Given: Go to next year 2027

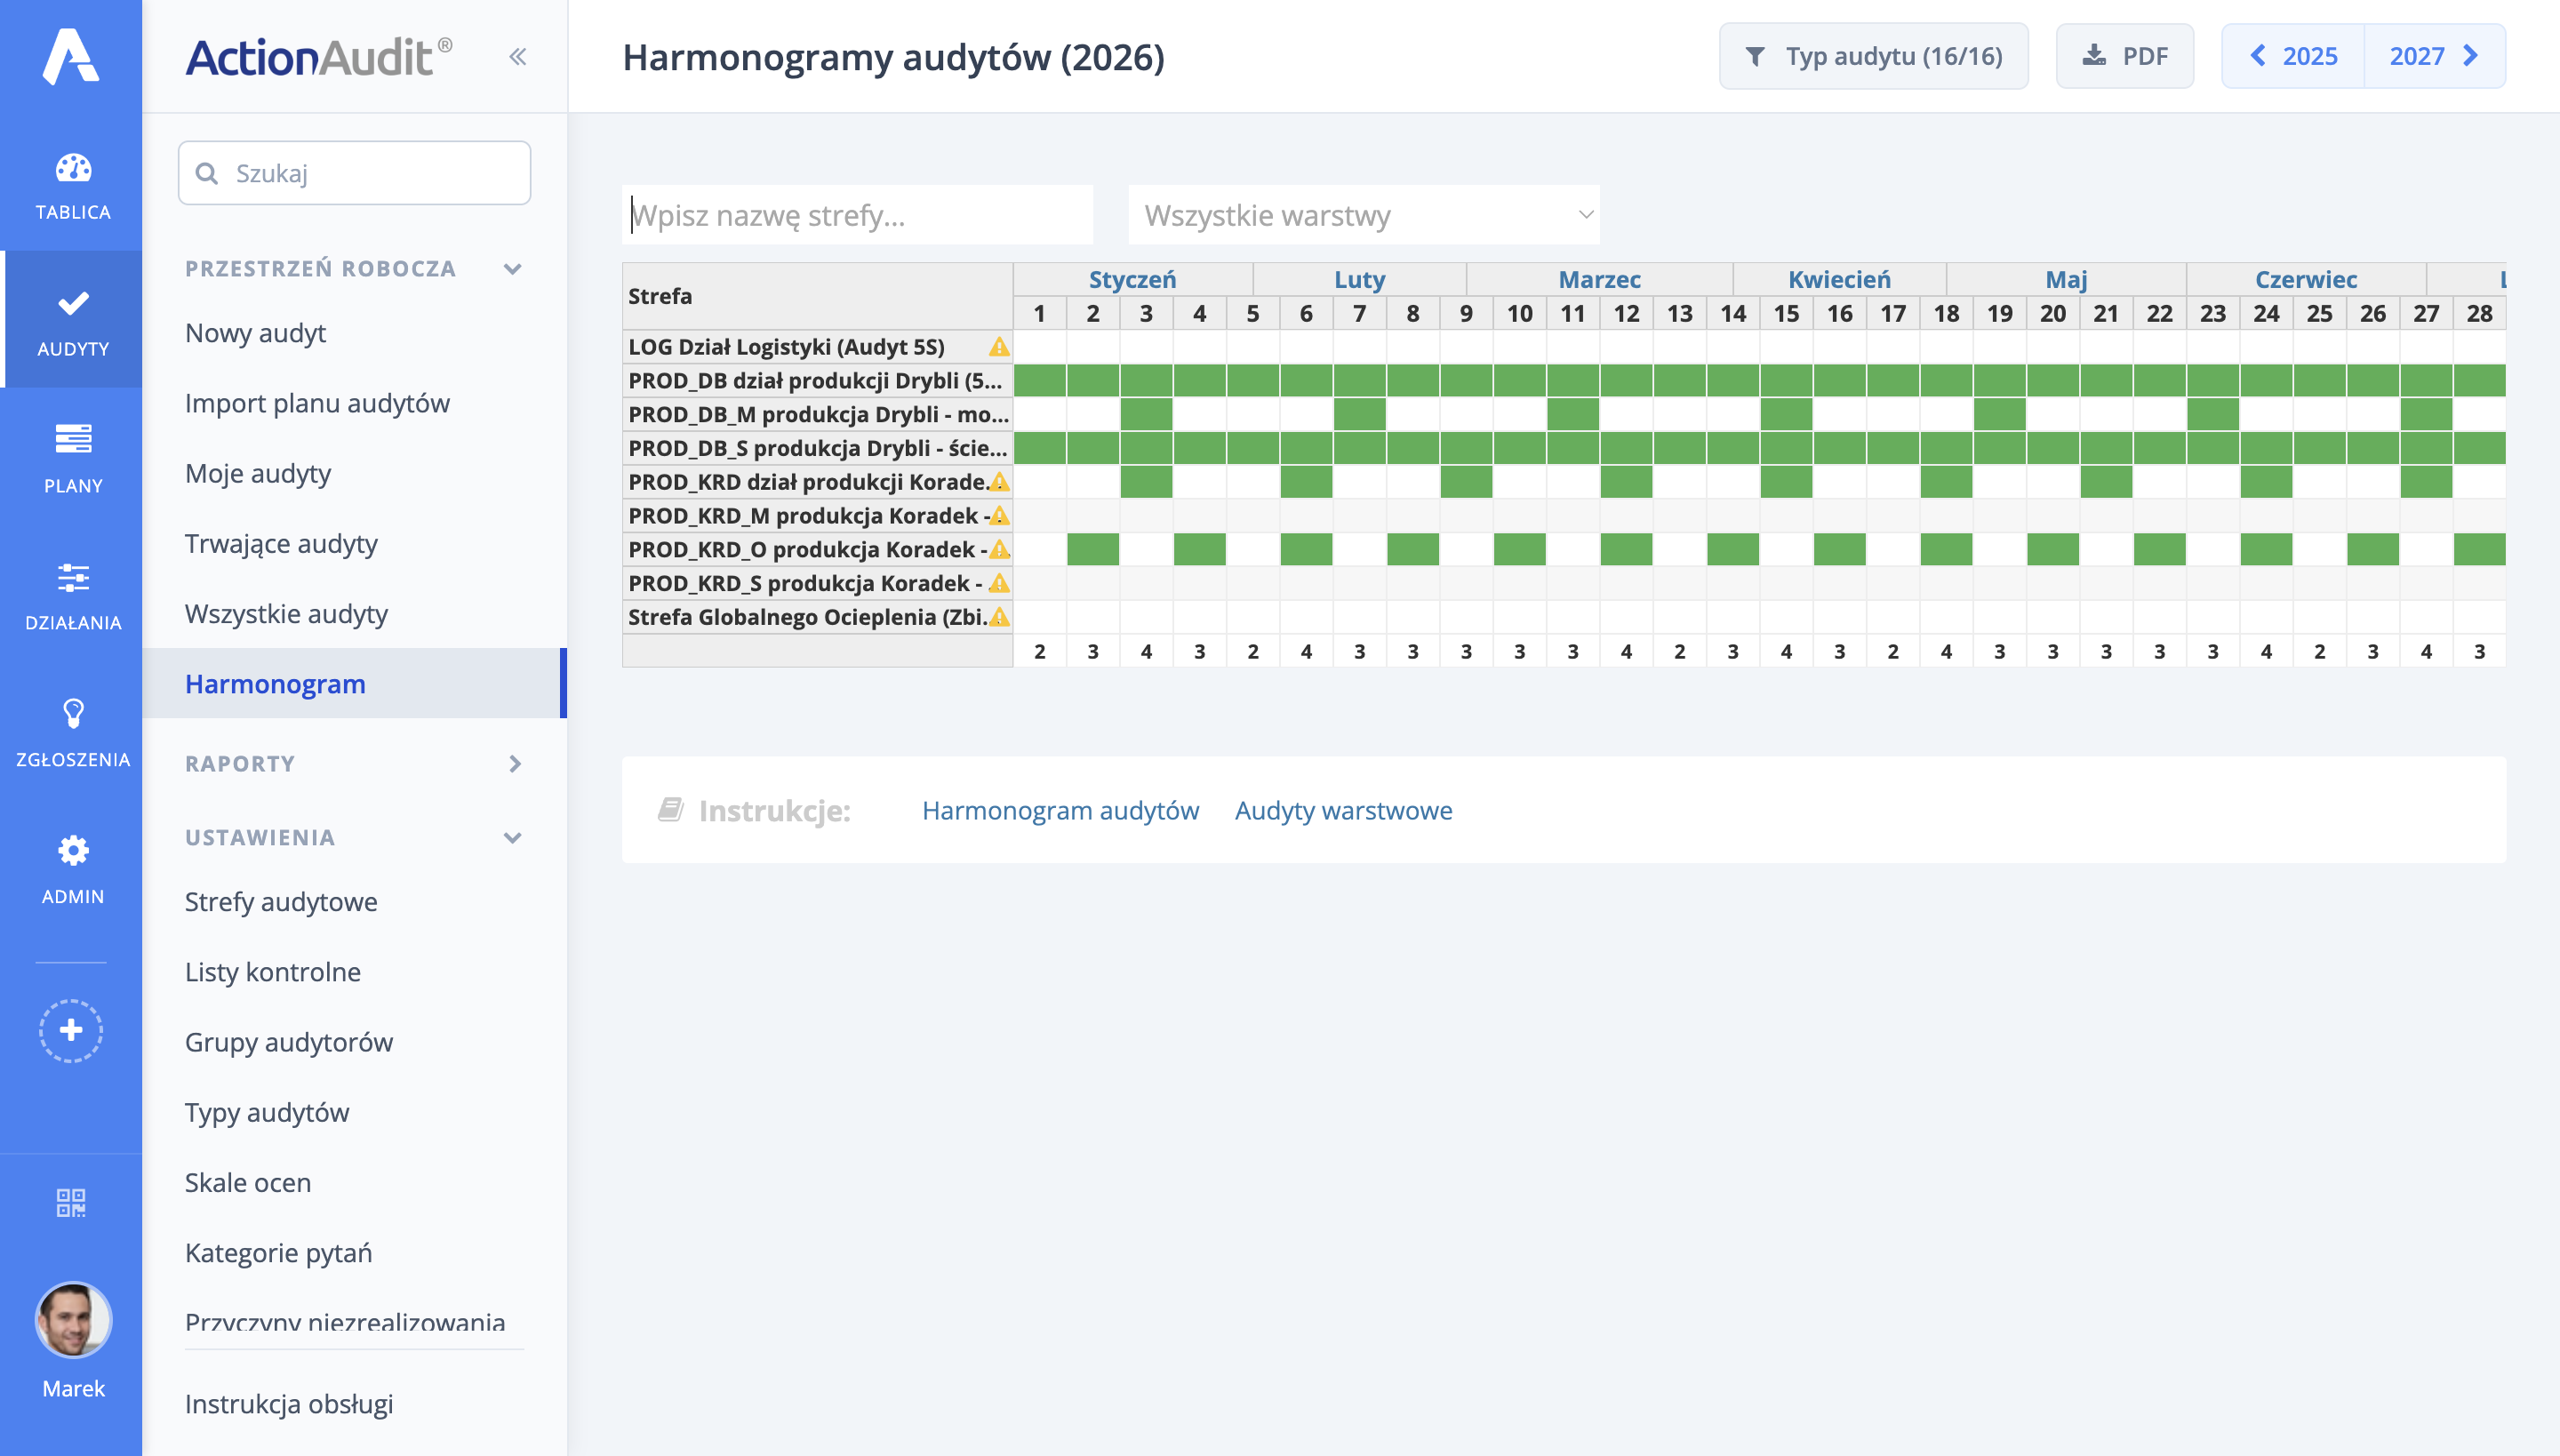Looking at the screenshot, I should point(2434,56).
